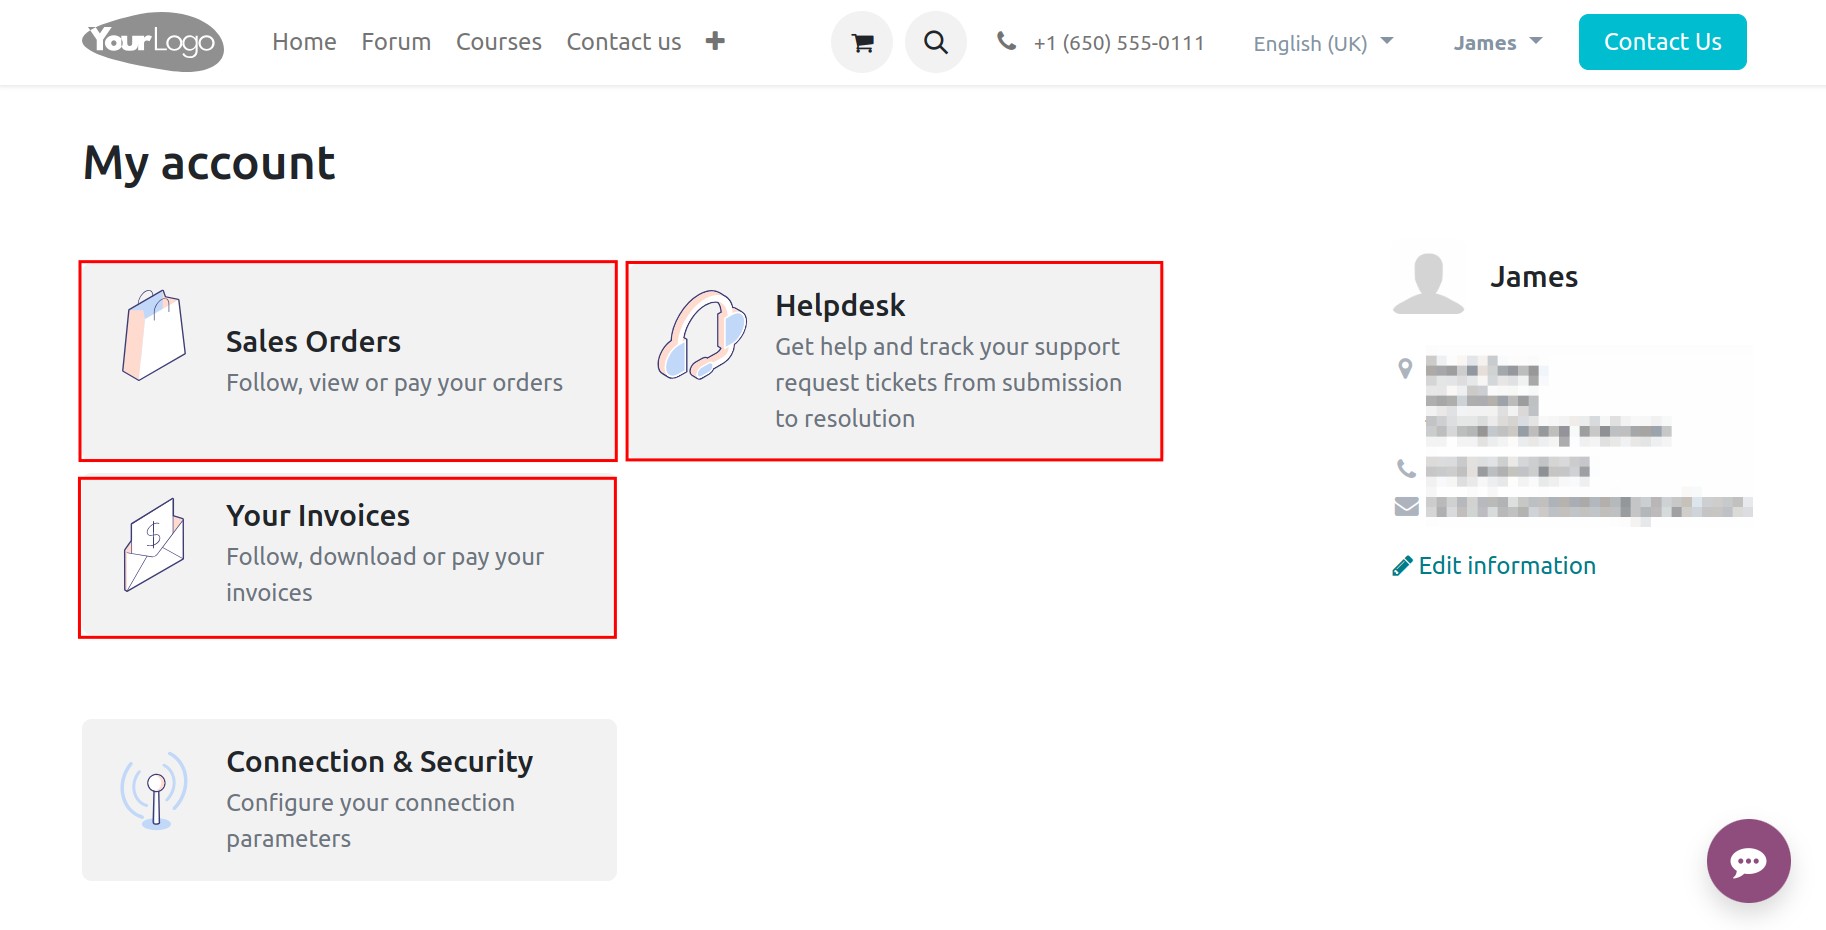Click the Connection & Security antenna icon
The width and height of the screenshot is (1826, 930).
click(x=154, y=791)
